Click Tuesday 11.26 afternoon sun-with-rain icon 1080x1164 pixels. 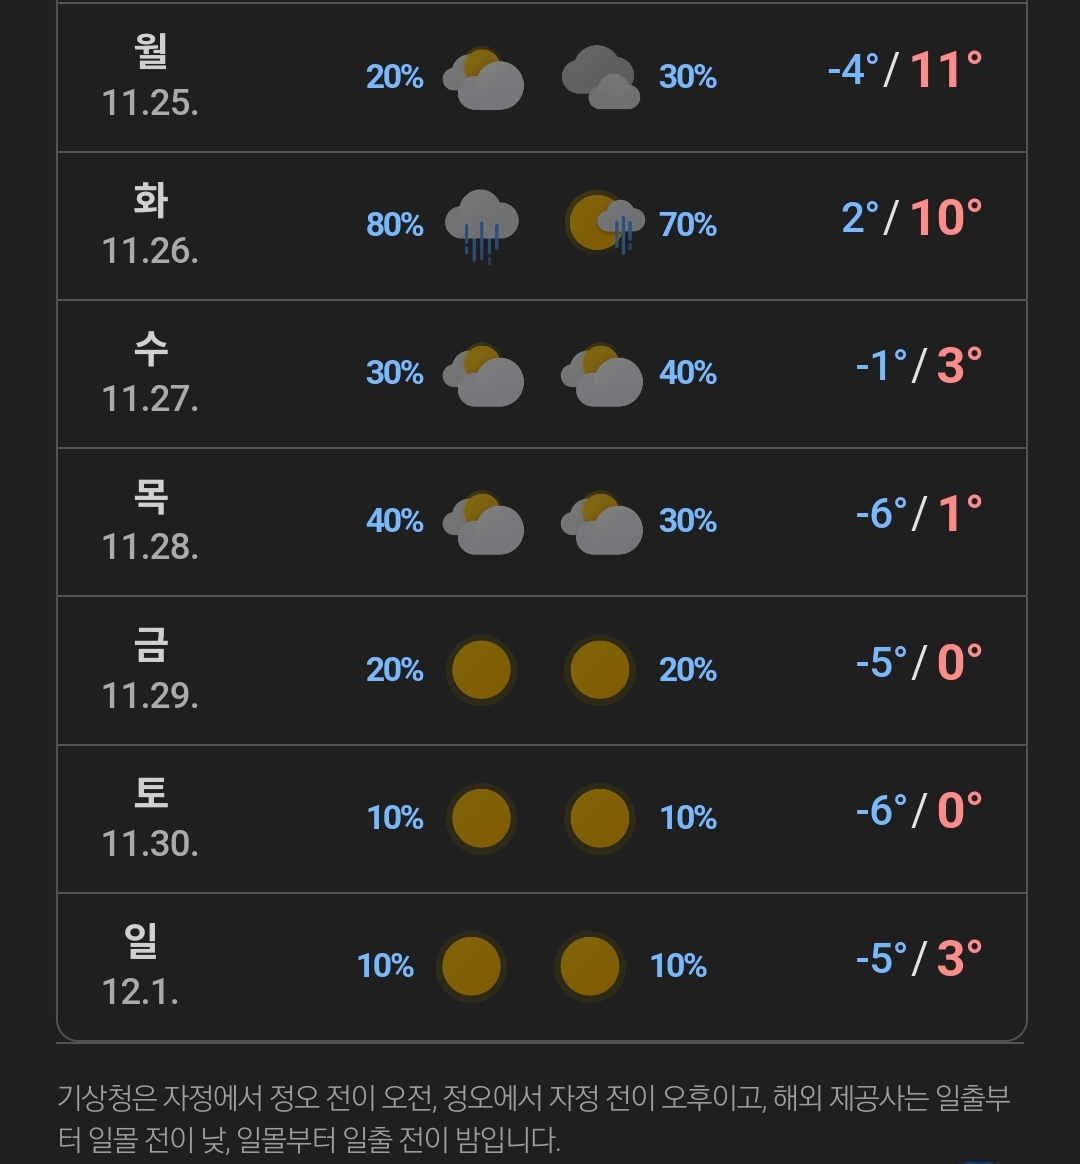[x=604, y=223]
